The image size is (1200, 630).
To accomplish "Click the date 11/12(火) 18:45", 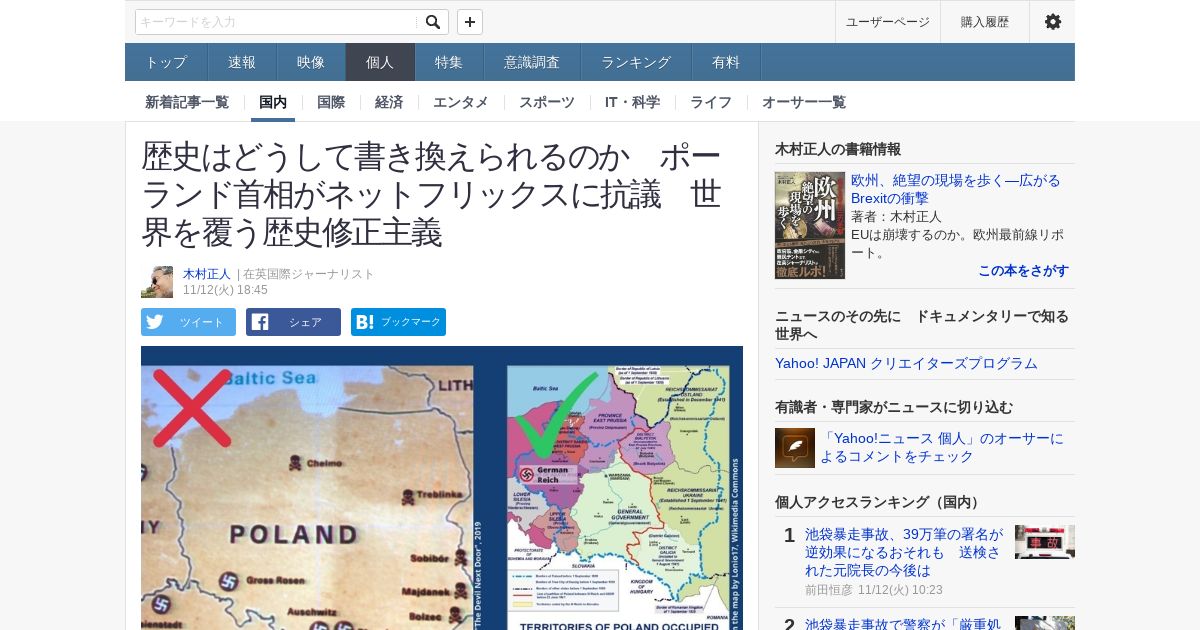I will (225, 290).
